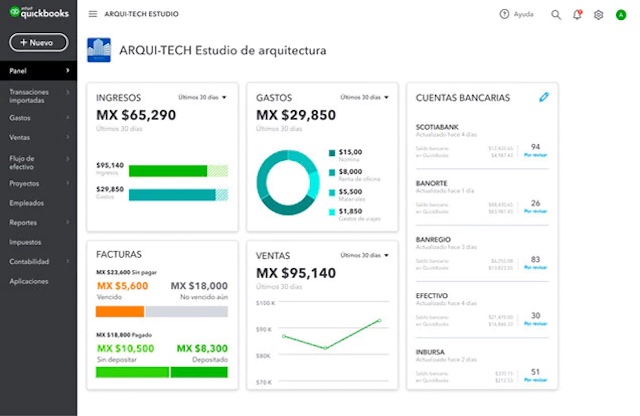Expand chevron beside Flujo de efectivo
Screen dimensions: 640x416
(x=68, y=158)
